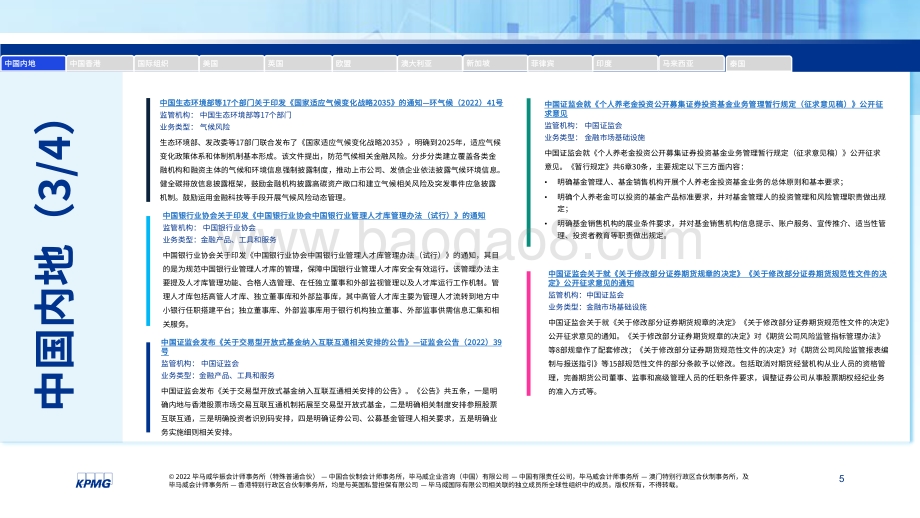The image size is (920, 518).
Task: Open the 澳大利亚 tab
Action: pos(430,63)
